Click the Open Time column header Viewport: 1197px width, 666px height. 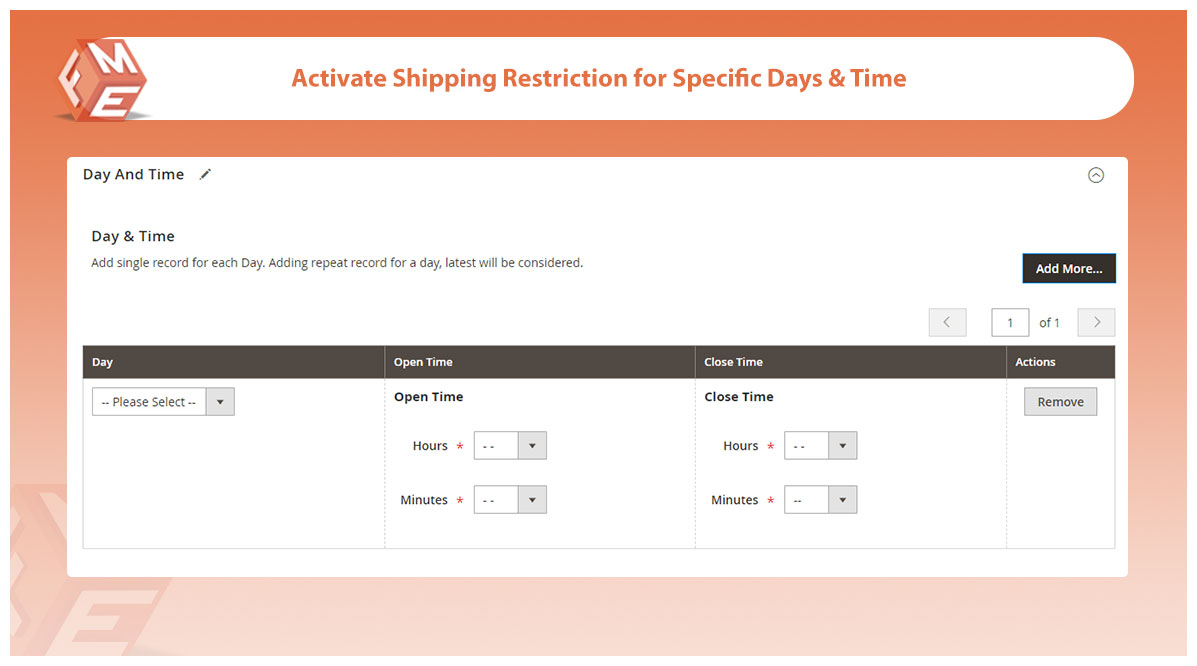tap(423, 362)
